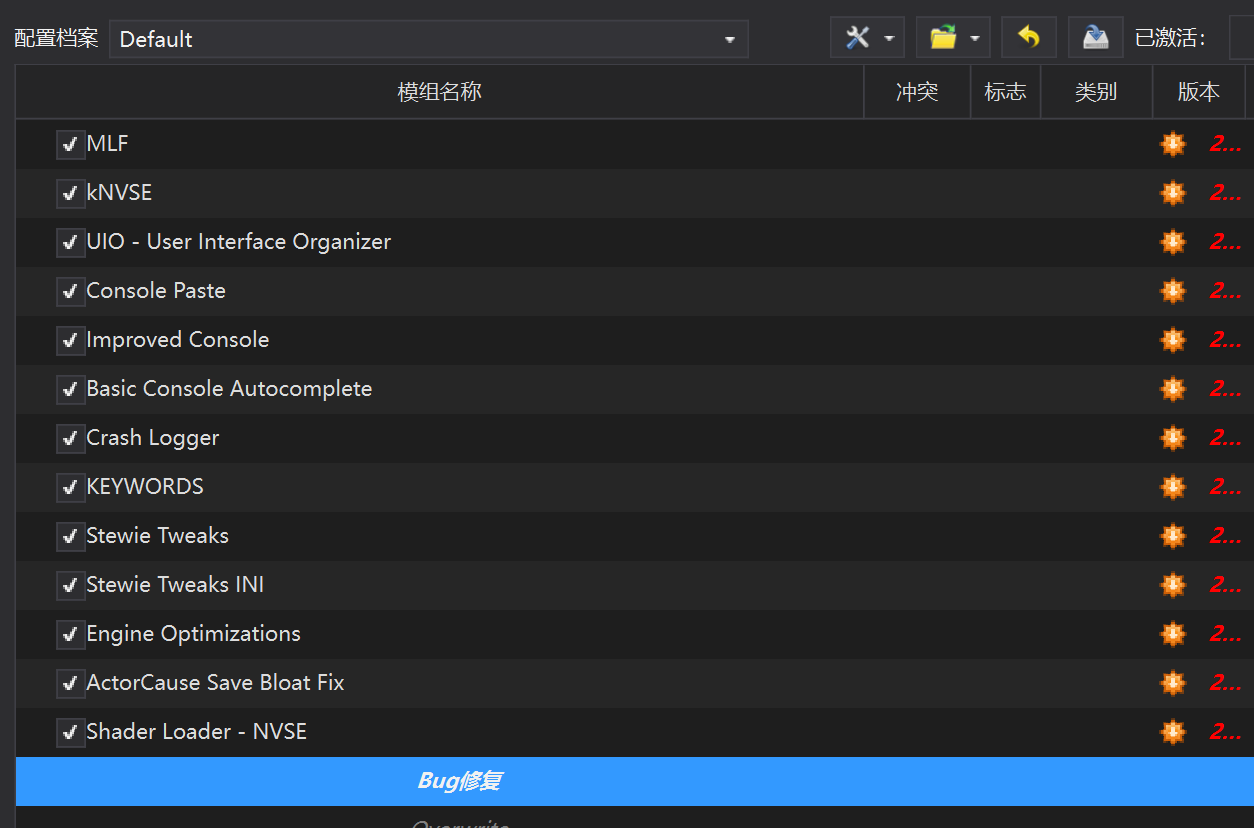Click the create backup icon
Screen dimensions: 1254x828
[x=1095, y=38]
